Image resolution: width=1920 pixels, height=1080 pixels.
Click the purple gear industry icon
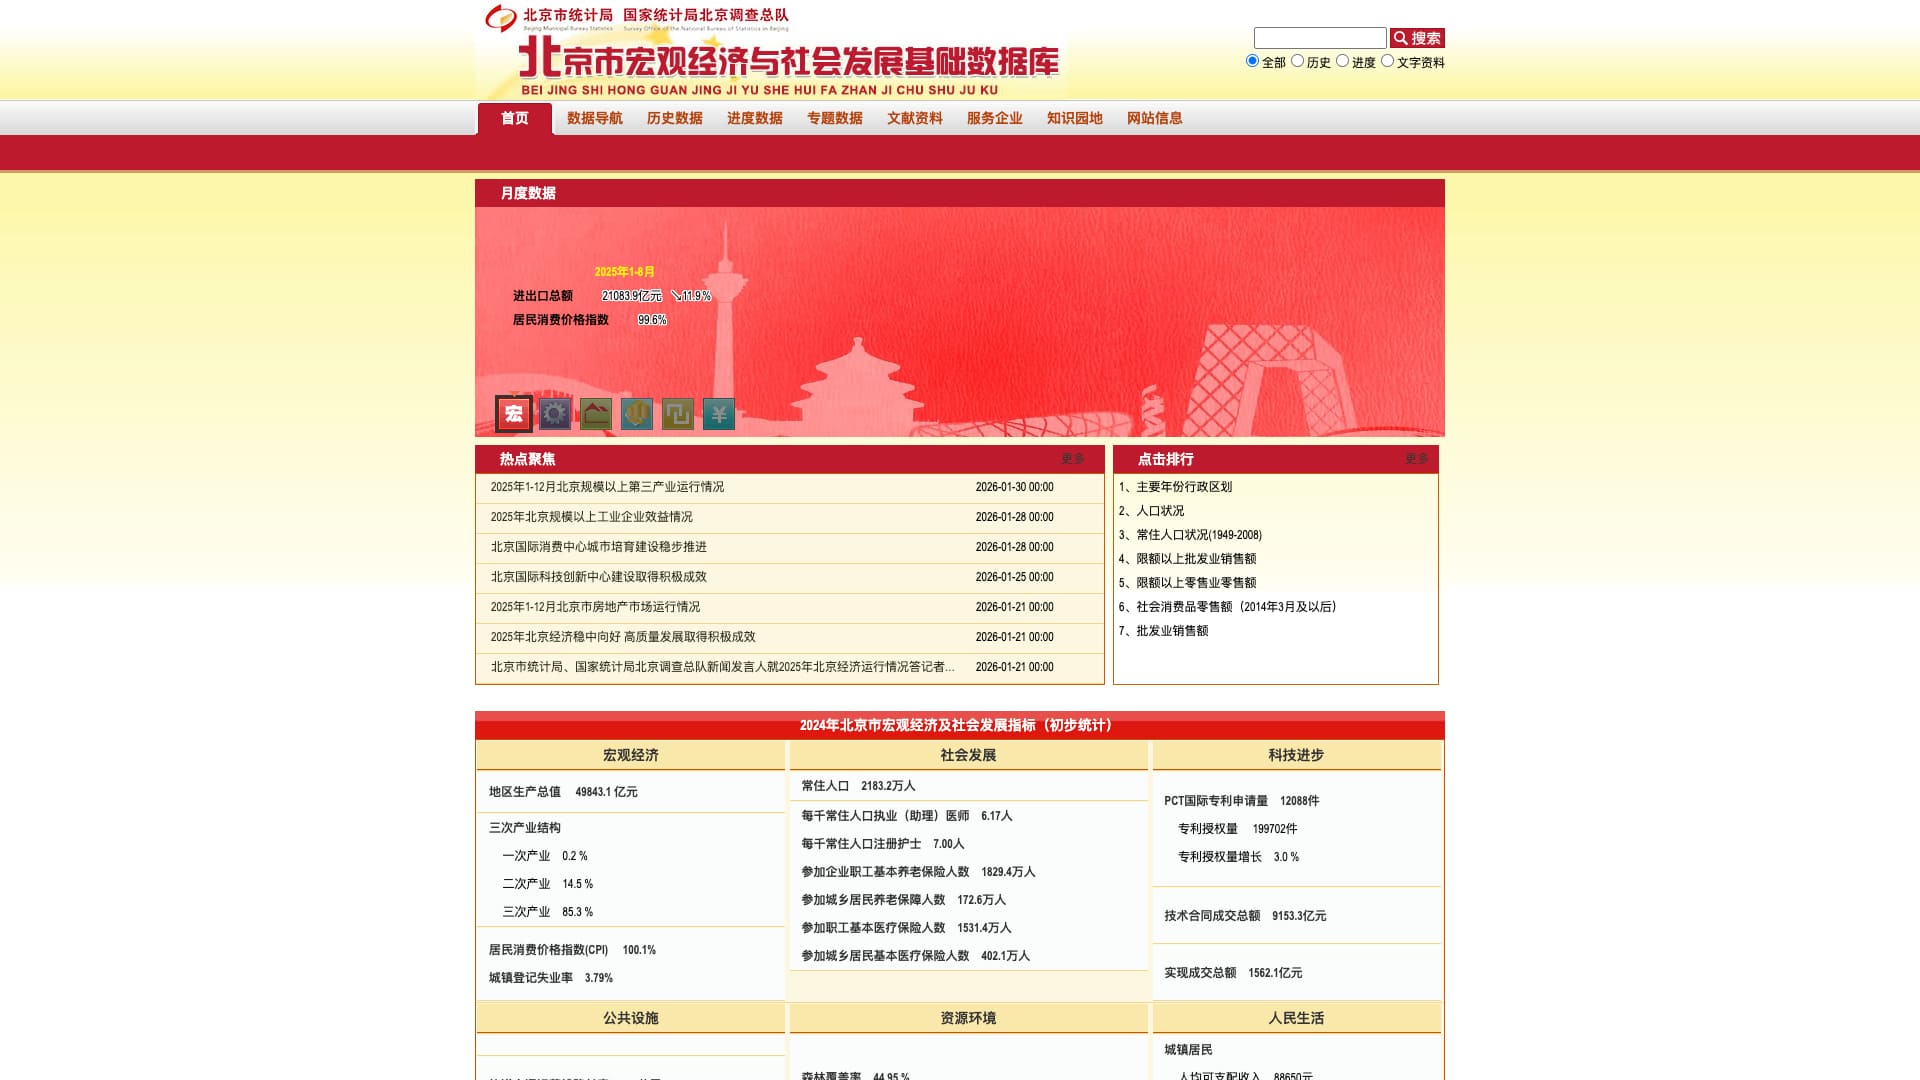click(x=555, y=414)
